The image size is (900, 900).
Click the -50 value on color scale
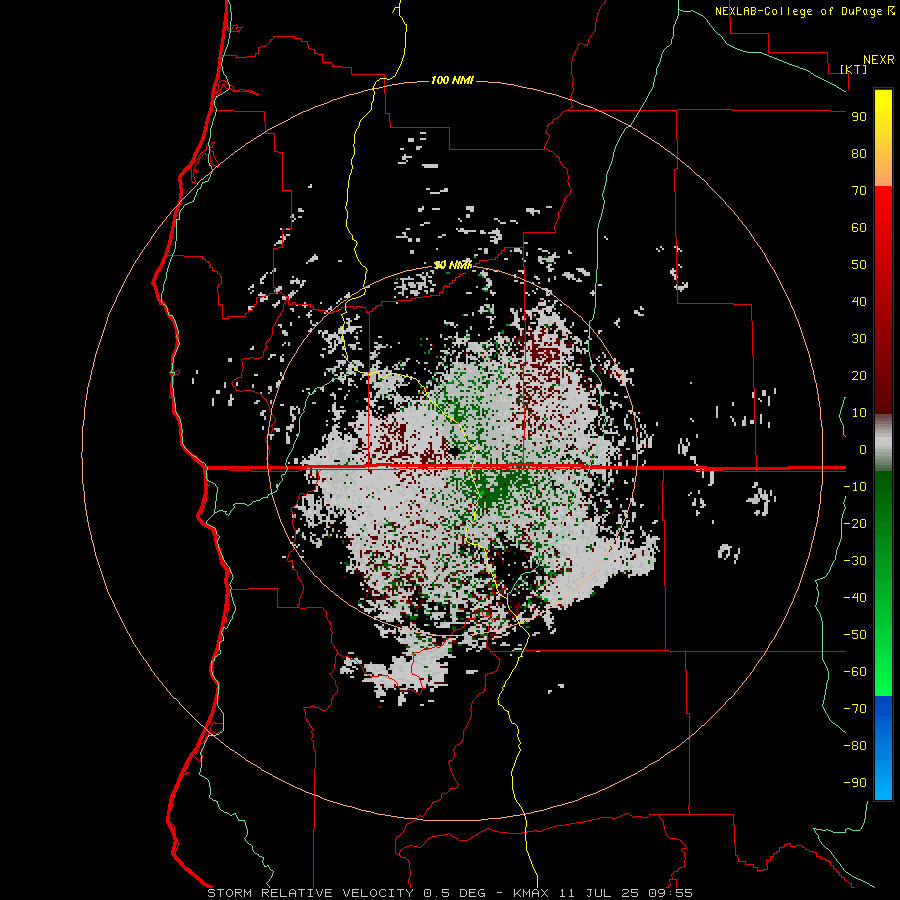click(855, 635)
